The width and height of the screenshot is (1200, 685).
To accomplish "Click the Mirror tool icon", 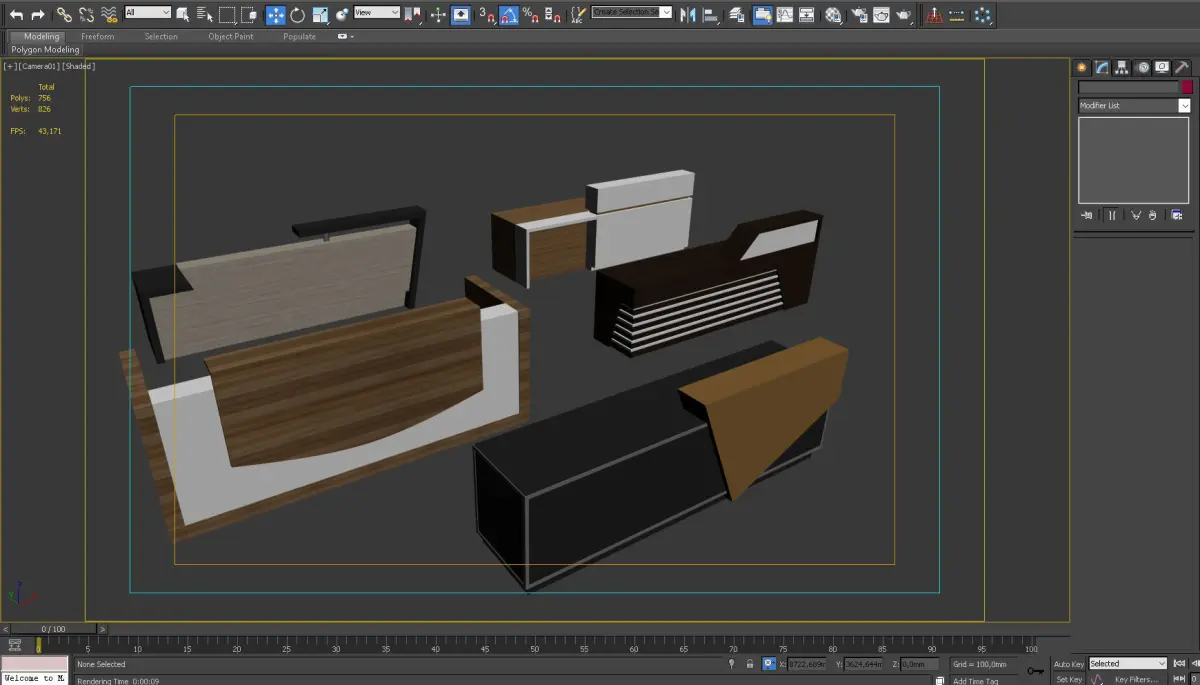I will 687,15.
